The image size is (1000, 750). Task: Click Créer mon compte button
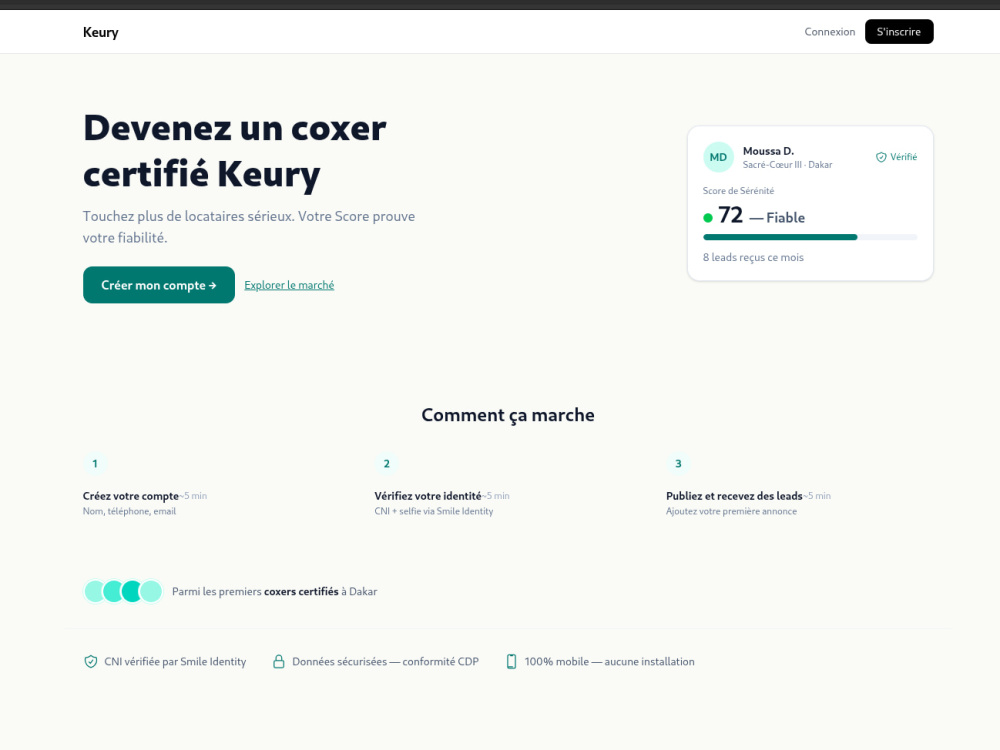159,285
